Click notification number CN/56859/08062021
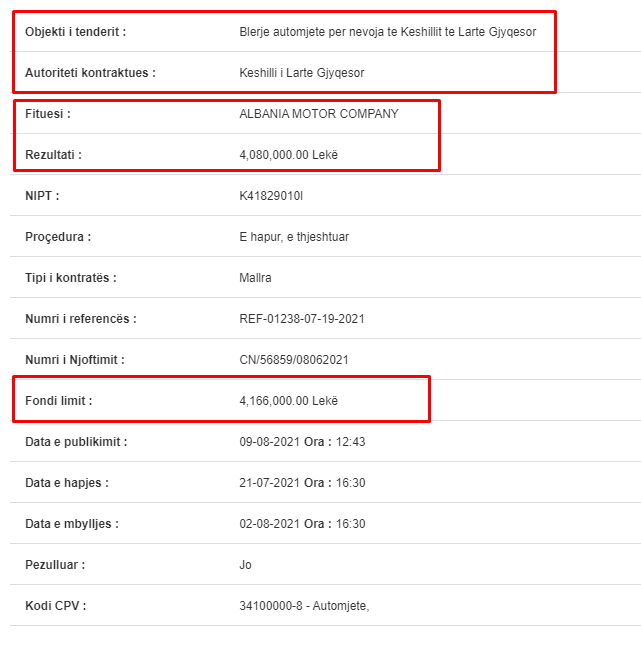 (x=294, y=360)
